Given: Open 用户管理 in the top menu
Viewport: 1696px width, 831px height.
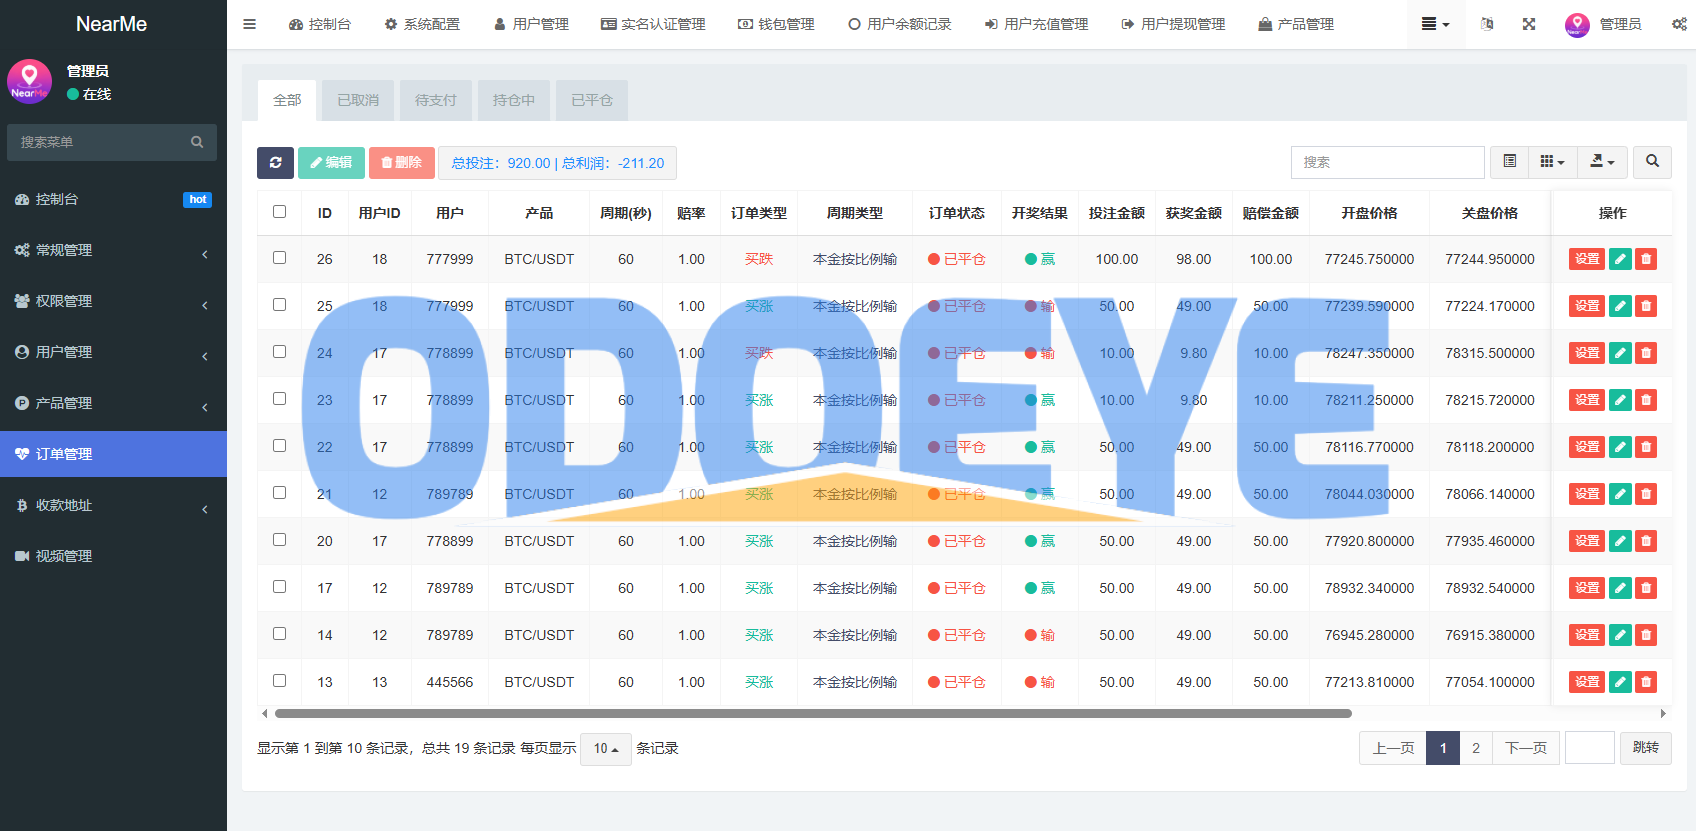Looking at the screenshot, I should pos(531,24).
